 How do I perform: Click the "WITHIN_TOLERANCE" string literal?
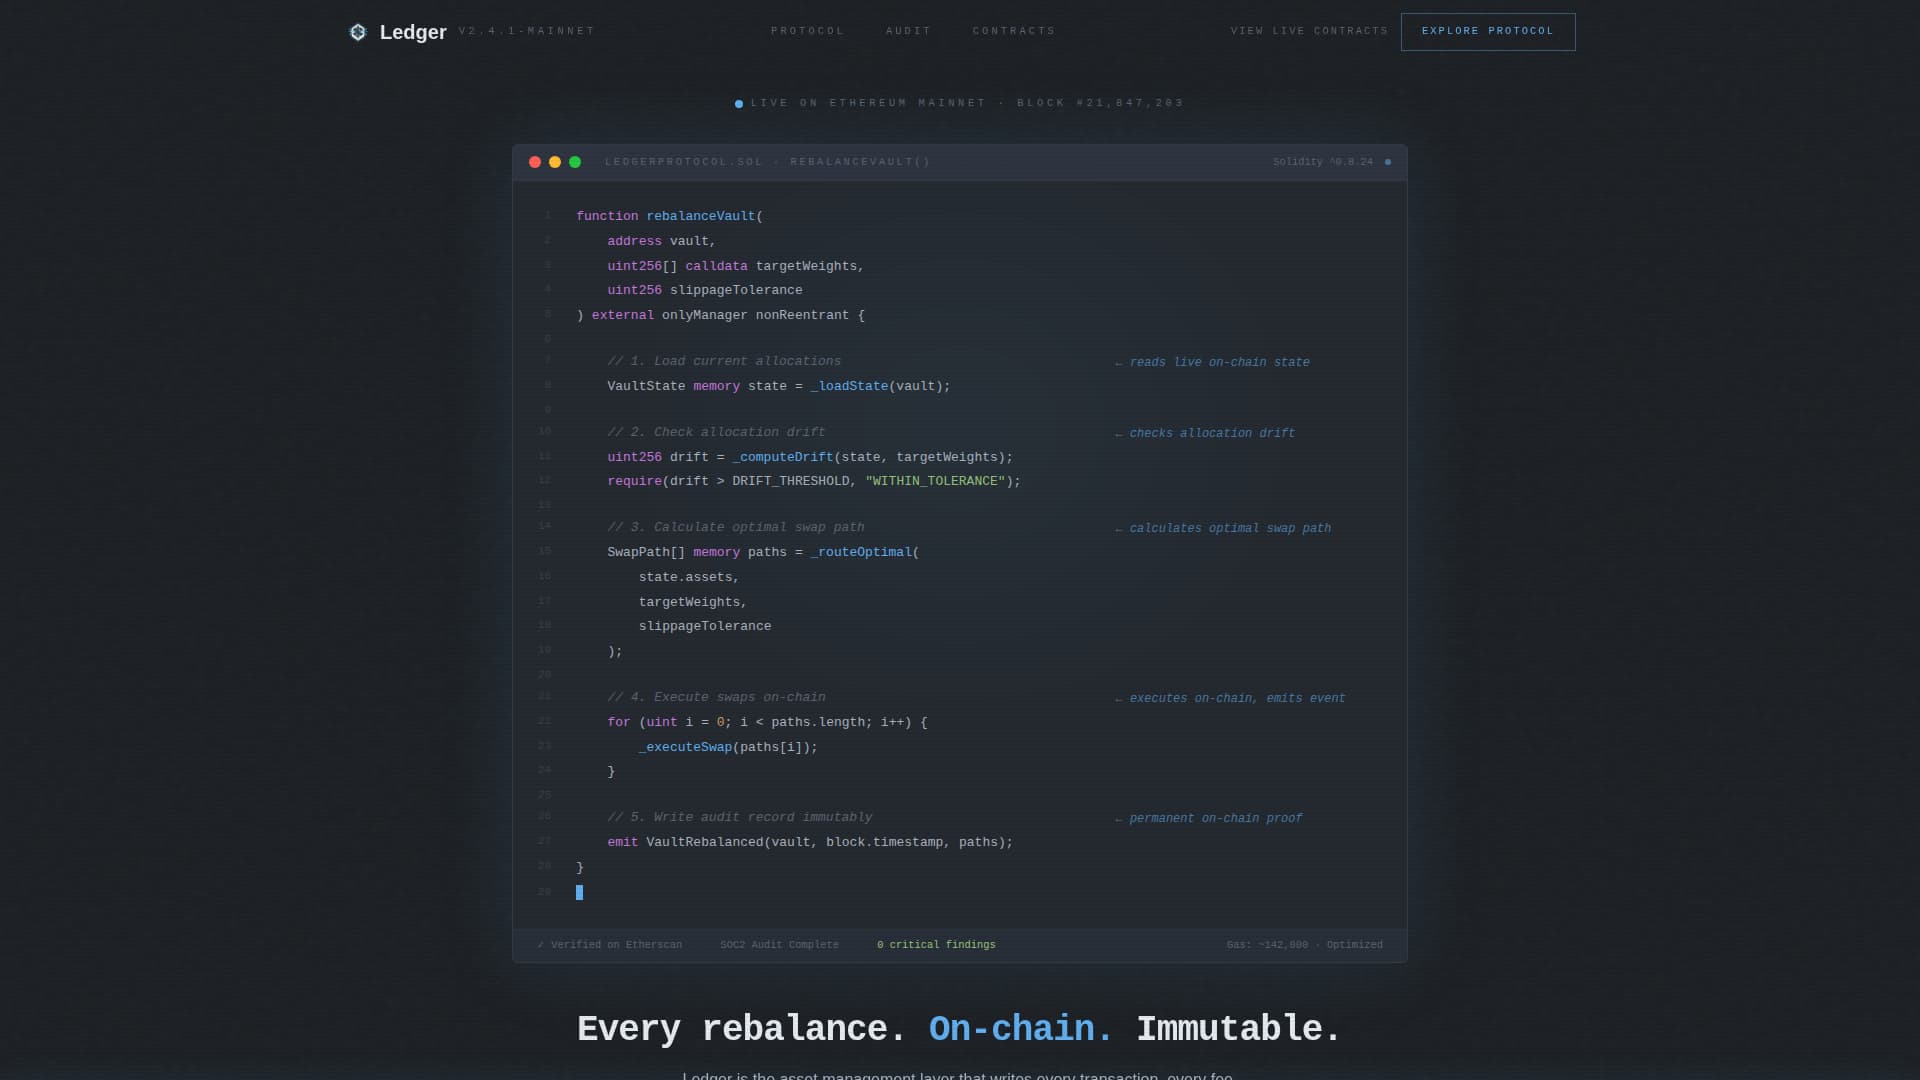(935, 481)
